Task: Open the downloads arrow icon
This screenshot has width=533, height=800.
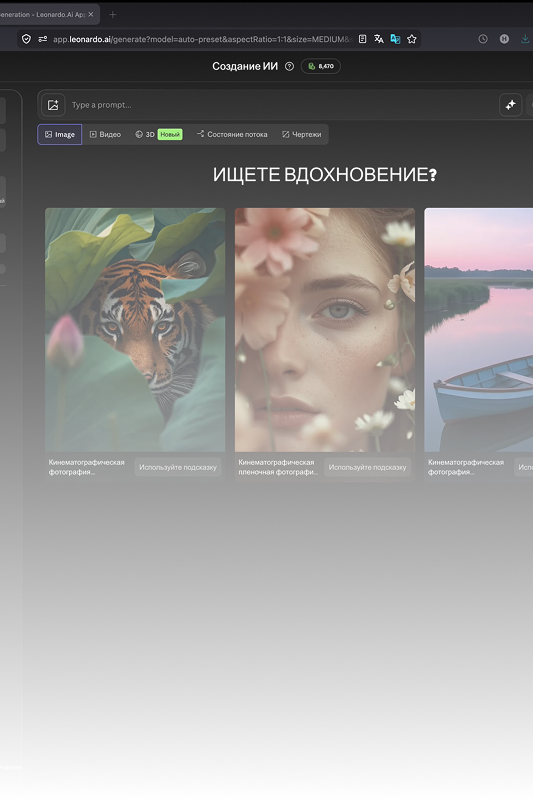Action: [525, 39]
